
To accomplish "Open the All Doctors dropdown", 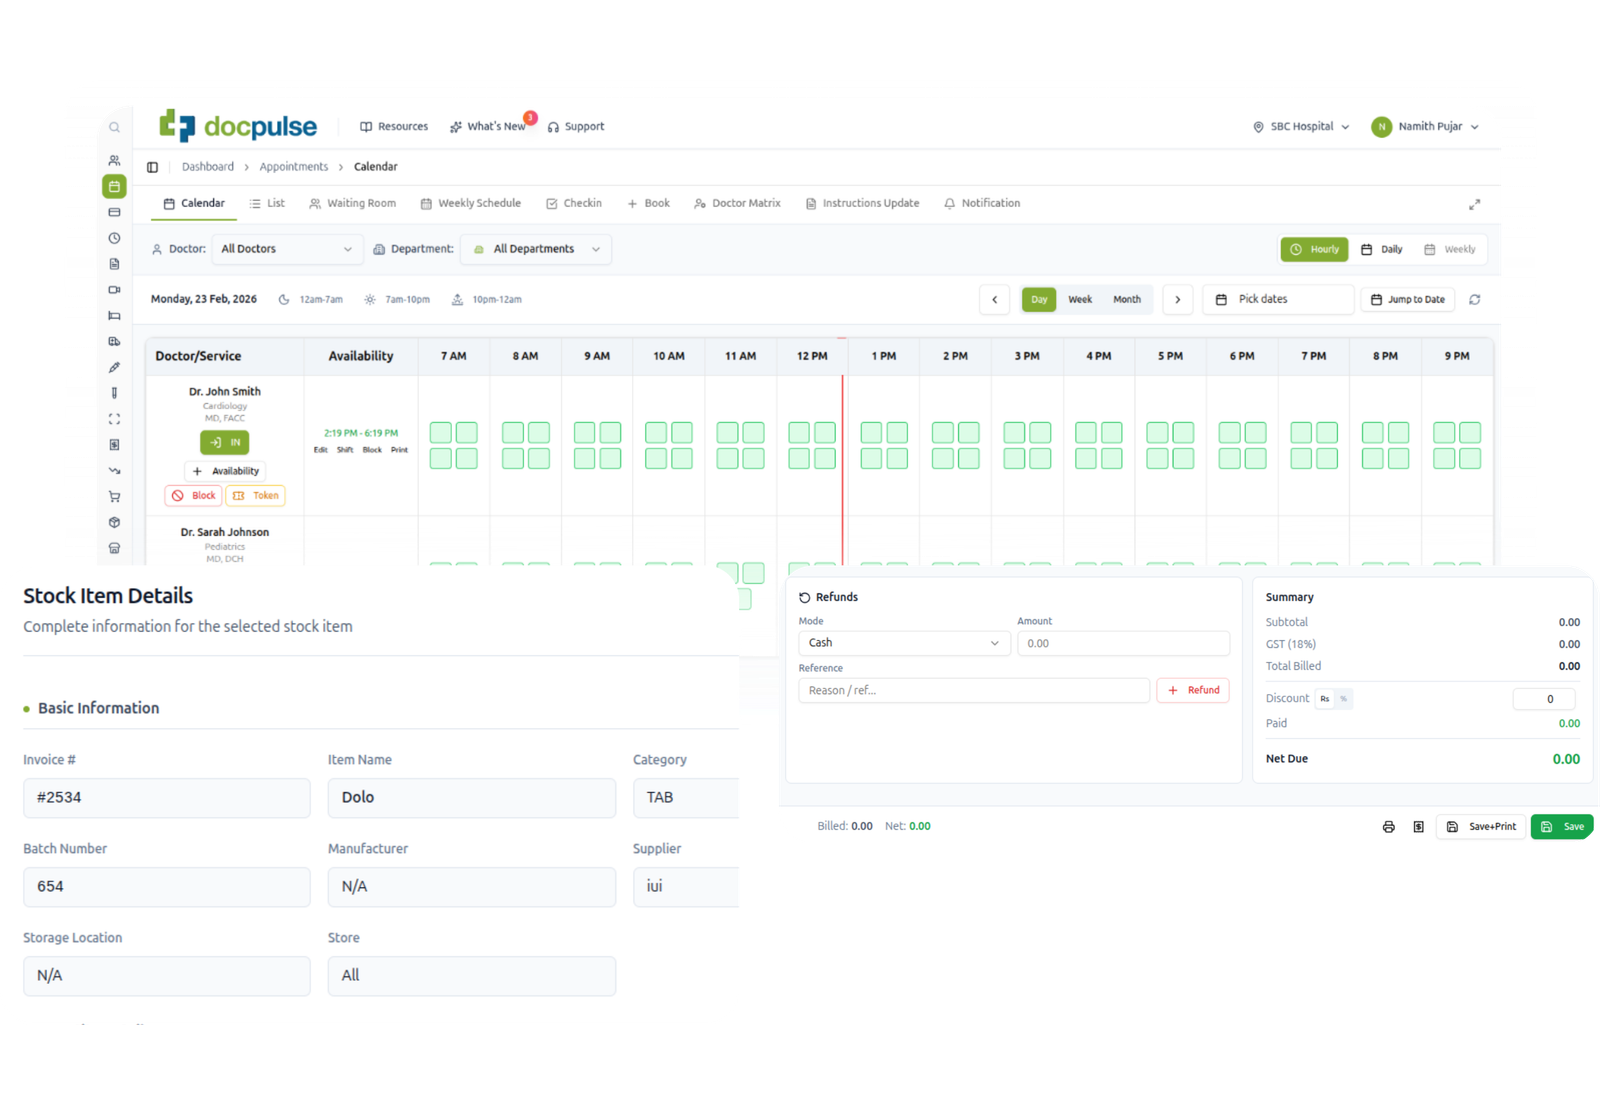I will (x=286, y=249).
